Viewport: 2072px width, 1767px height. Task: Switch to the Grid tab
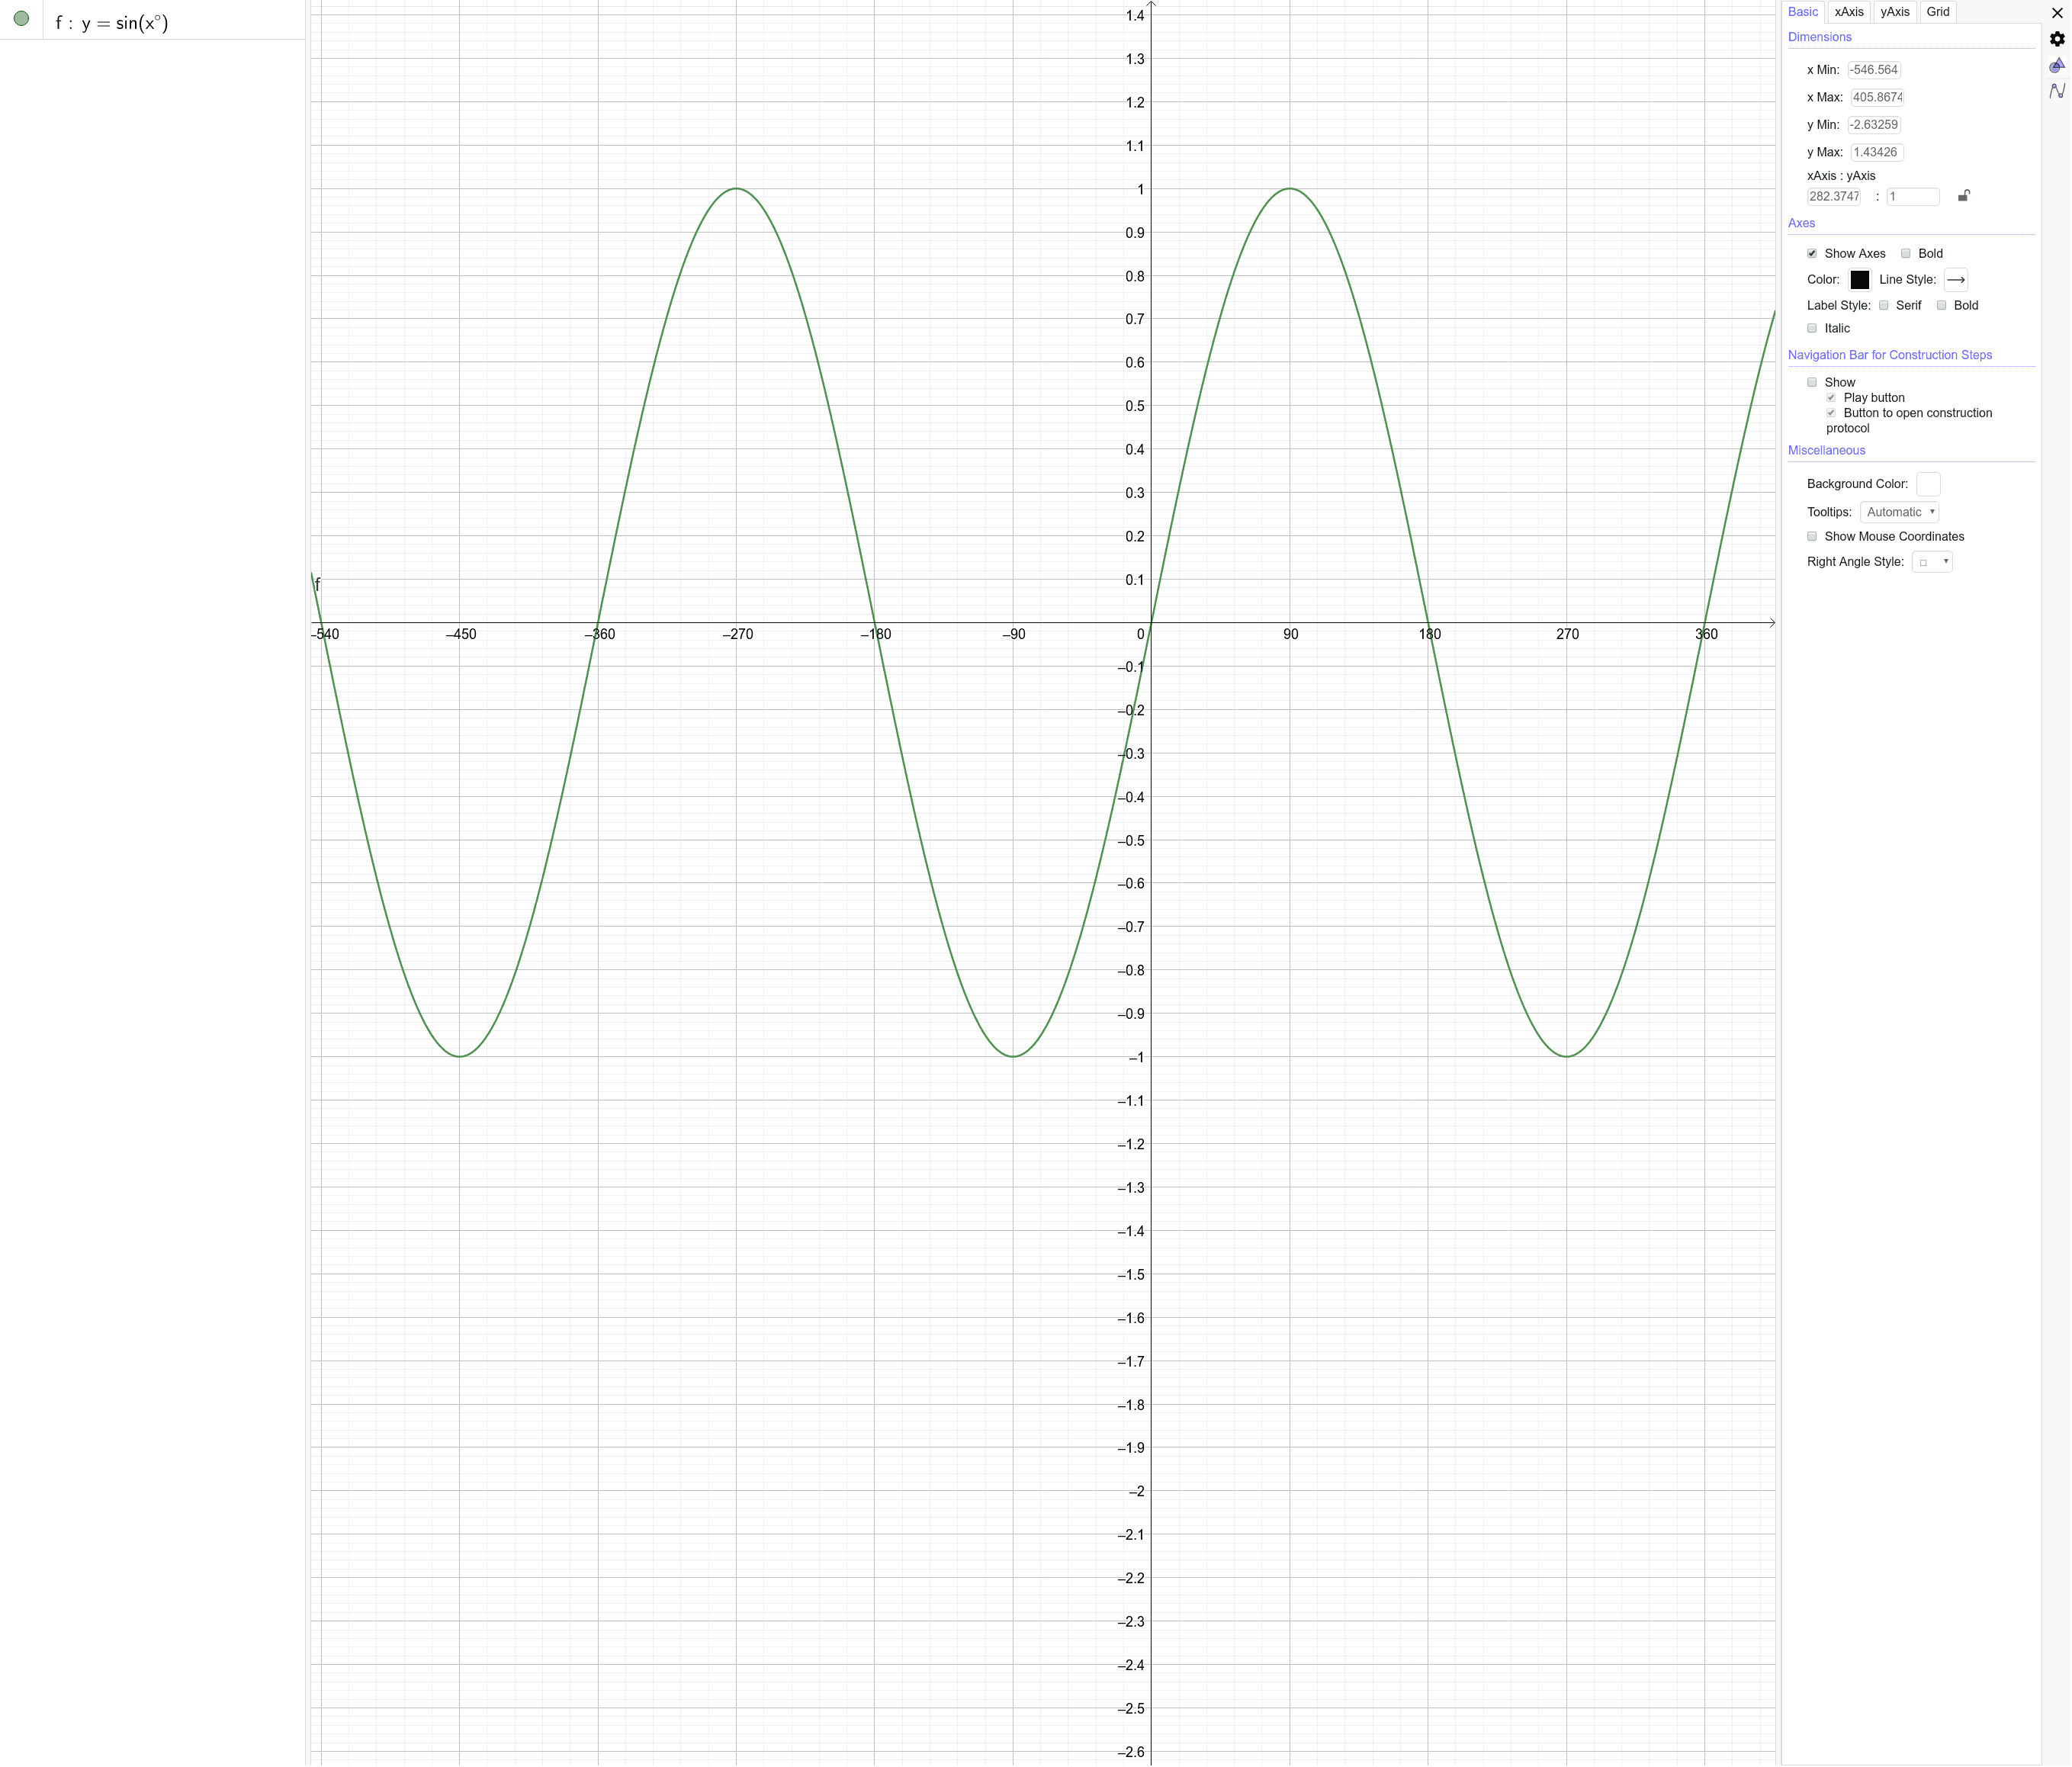click(1938, 12)
